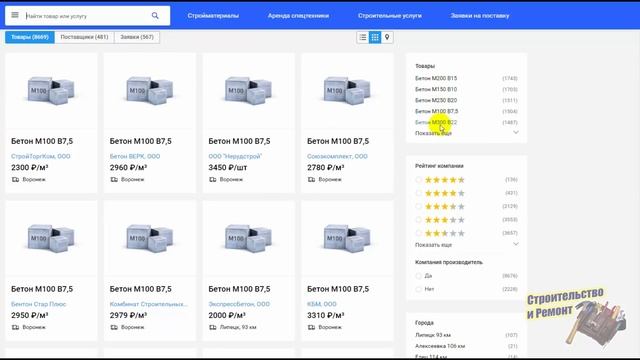Screen dimensions: 640x360
Task: Open Заявки на поставку in the top navigation
Action: pyautogui.click(x=480, y=16)
